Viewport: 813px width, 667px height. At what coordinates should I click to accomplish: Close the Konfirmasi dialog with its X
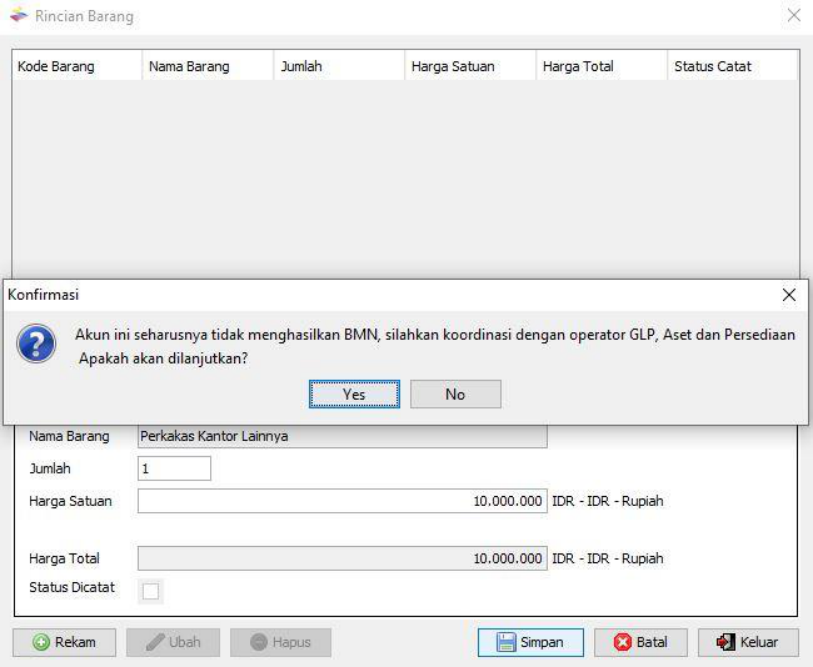tap(788, 295)
